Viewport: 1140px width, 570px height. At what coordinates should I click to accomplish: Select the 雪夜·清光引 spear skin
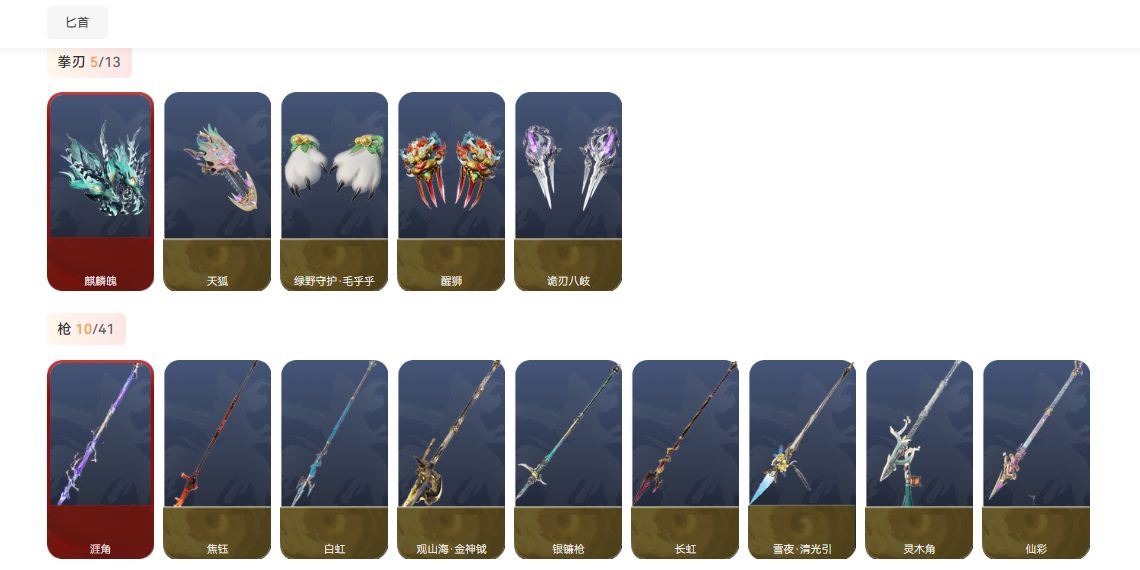[x=803, y=459]
